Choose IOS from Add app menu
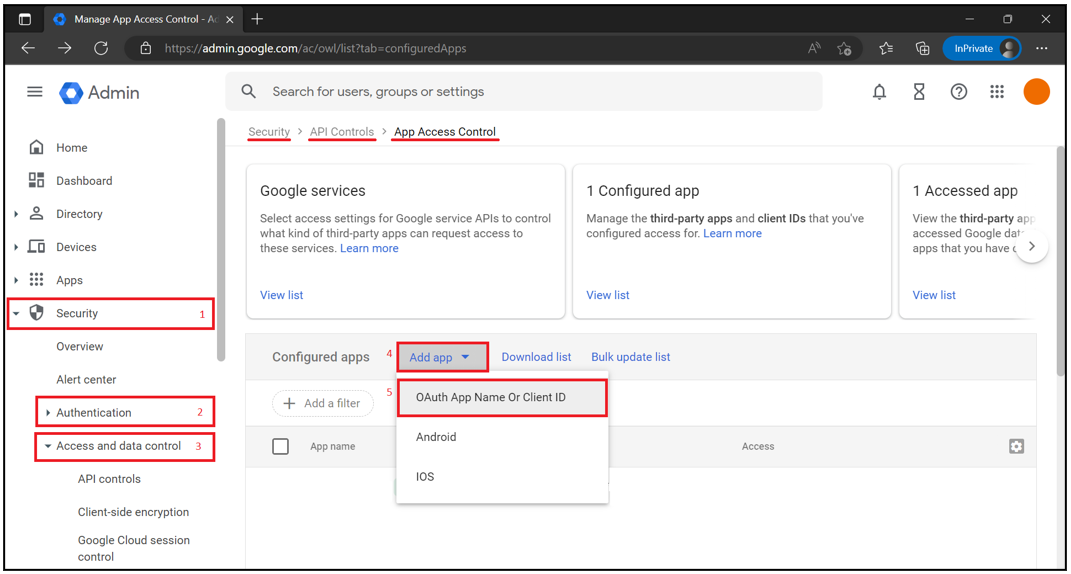Viewport: 1071px width, 574px height. pyautogui.click(x=502, y=476)
